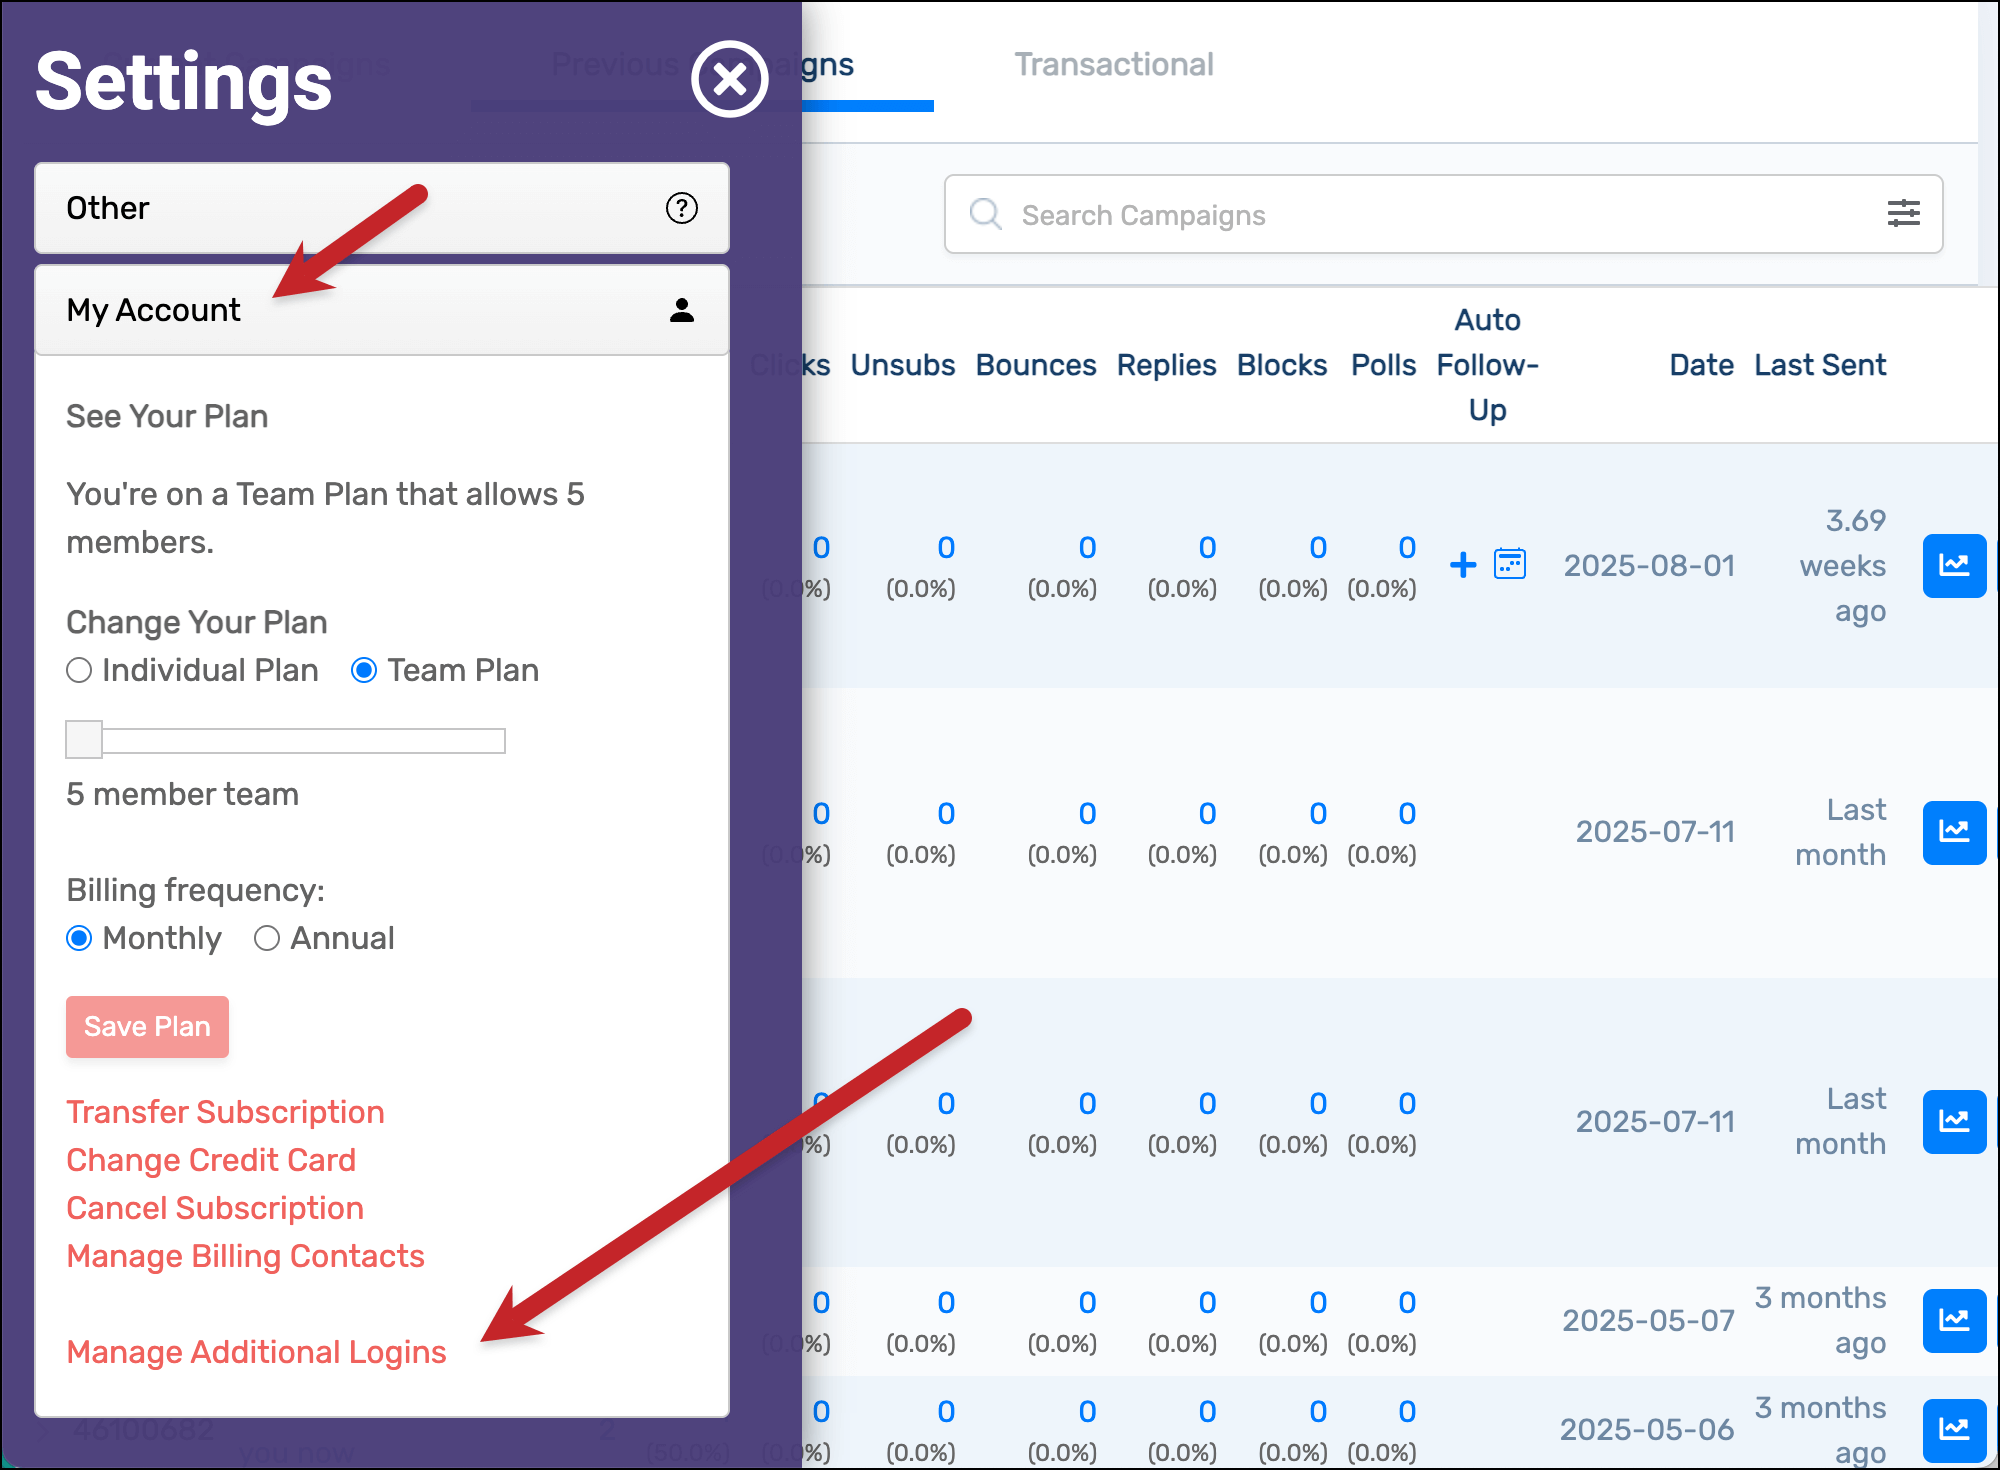This screenshot has height=1470, width=2000.
Task: Click the help question mark icon in Other
Action: coord(681,208)
